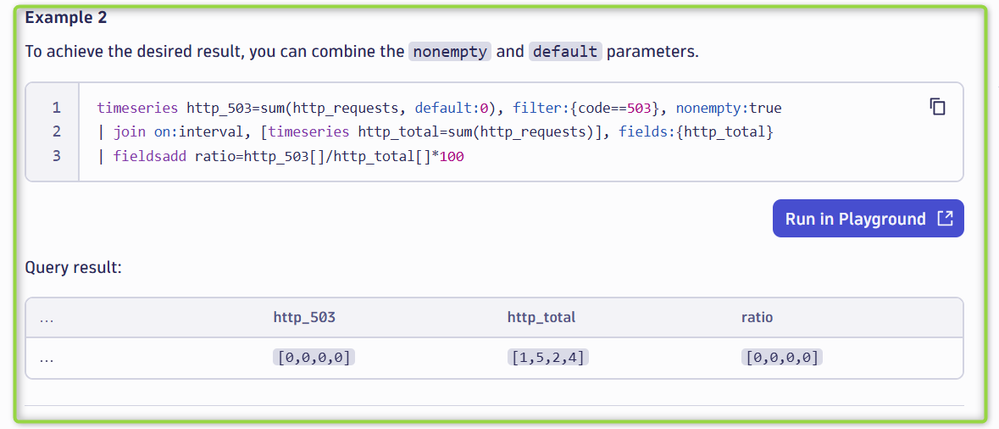Select line number 1 in code gutter
The height and width of the screenshot is (429, 999).
[x=56, y=107]
